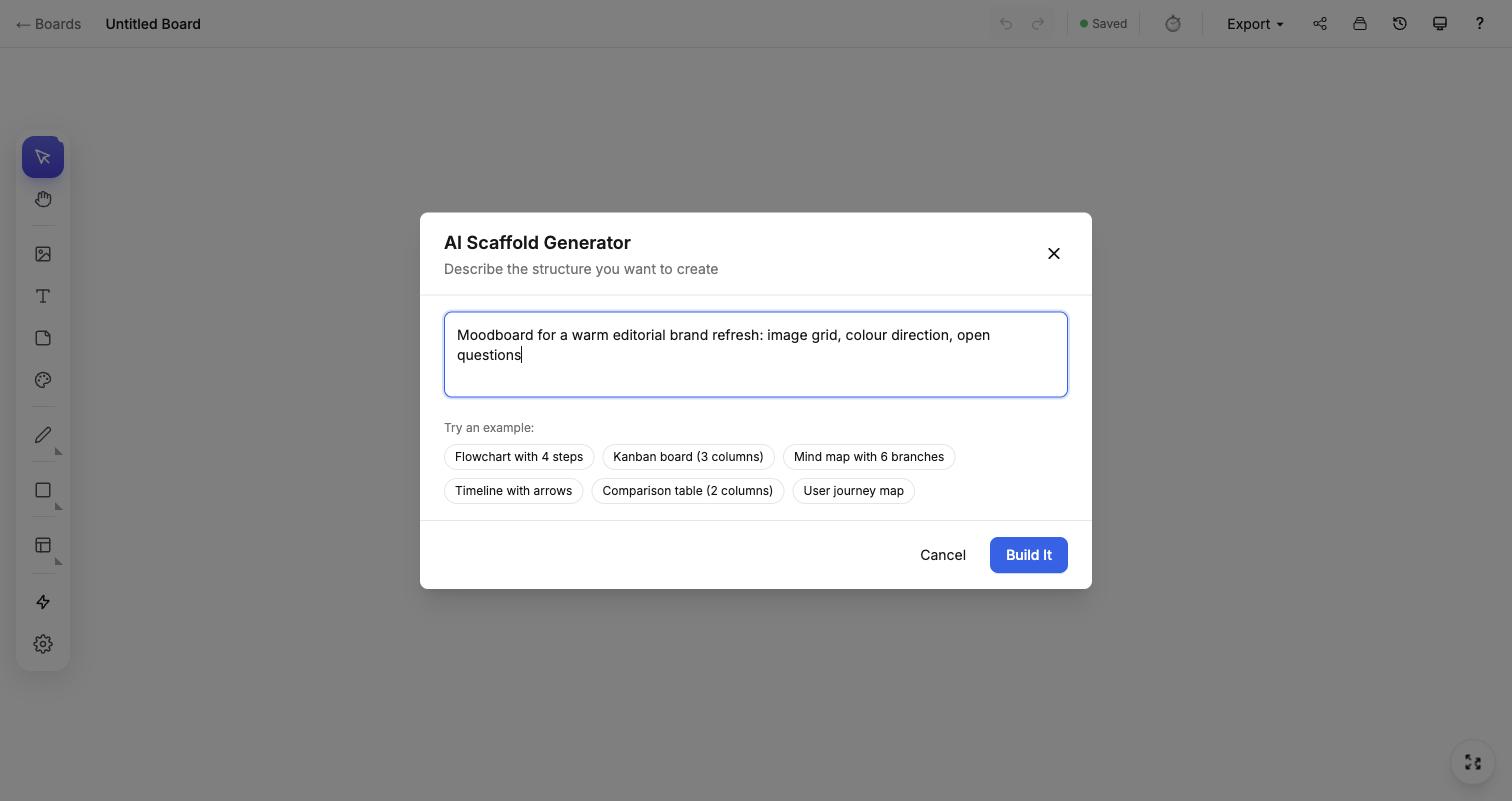1512x801 pixels.
Task: Pick the Timeline with arrows example
Action: tap(514, 491)
